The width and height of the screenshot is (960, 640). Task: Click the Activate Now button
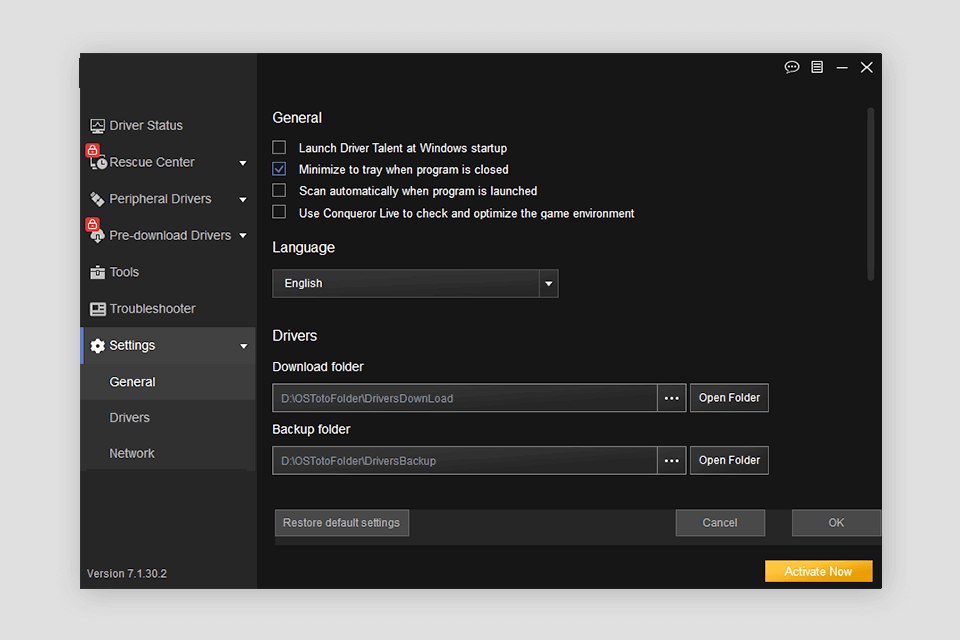pyautogui.click(x=818, y=570)
